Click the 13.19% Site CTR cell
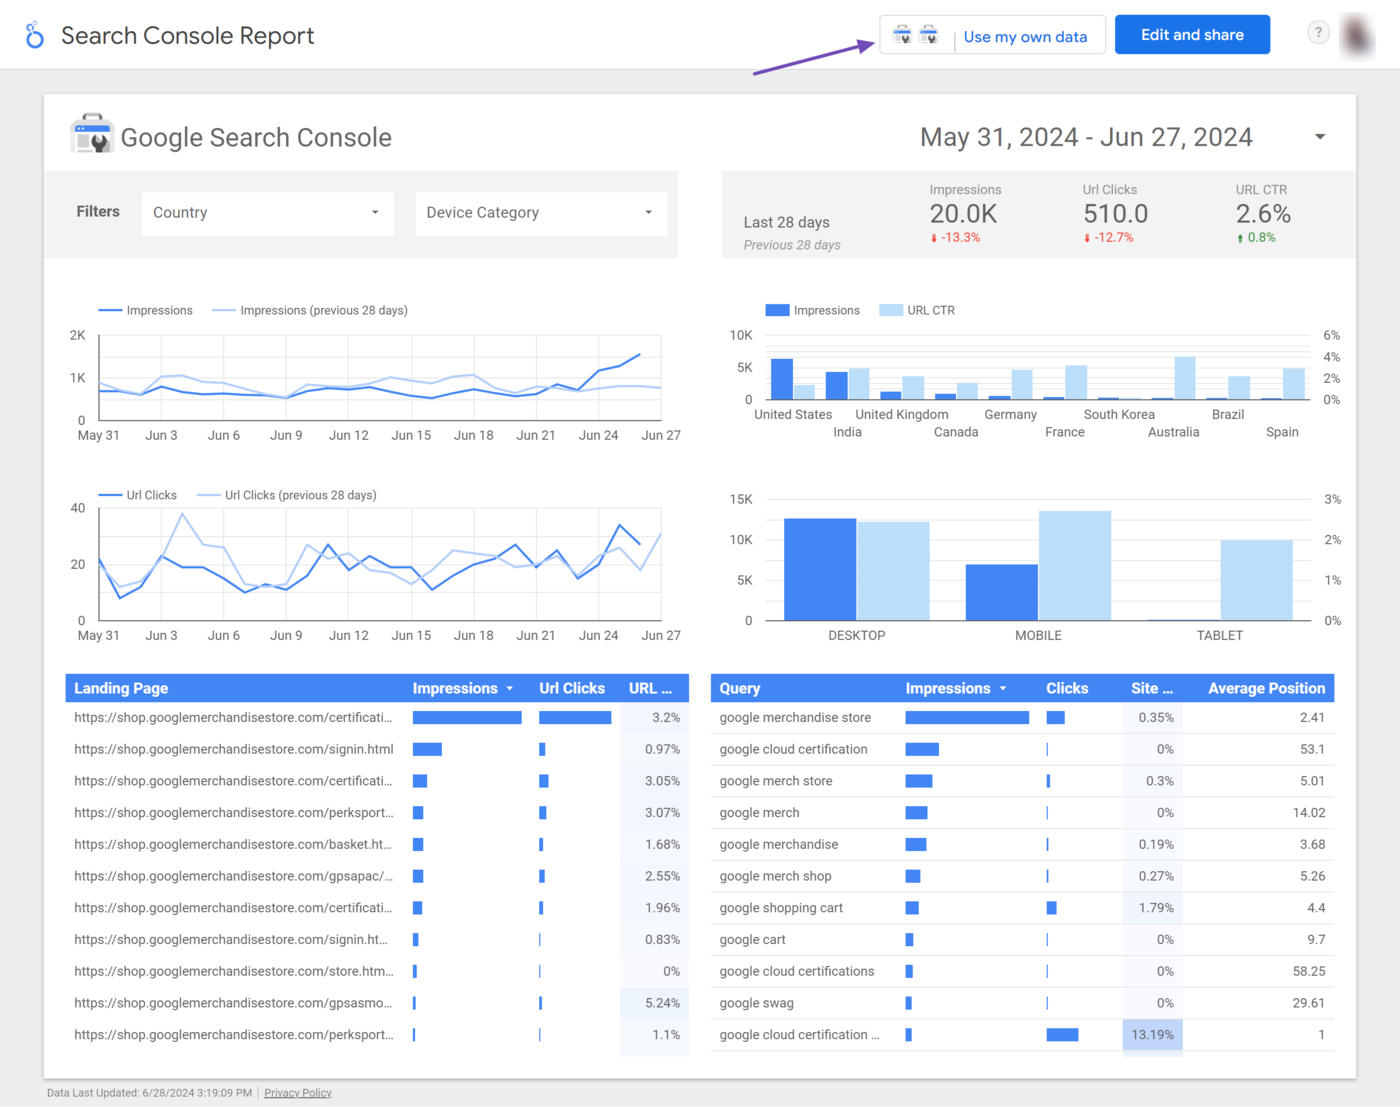The image size is (1400, 1107). [x=1152, y=1035]
